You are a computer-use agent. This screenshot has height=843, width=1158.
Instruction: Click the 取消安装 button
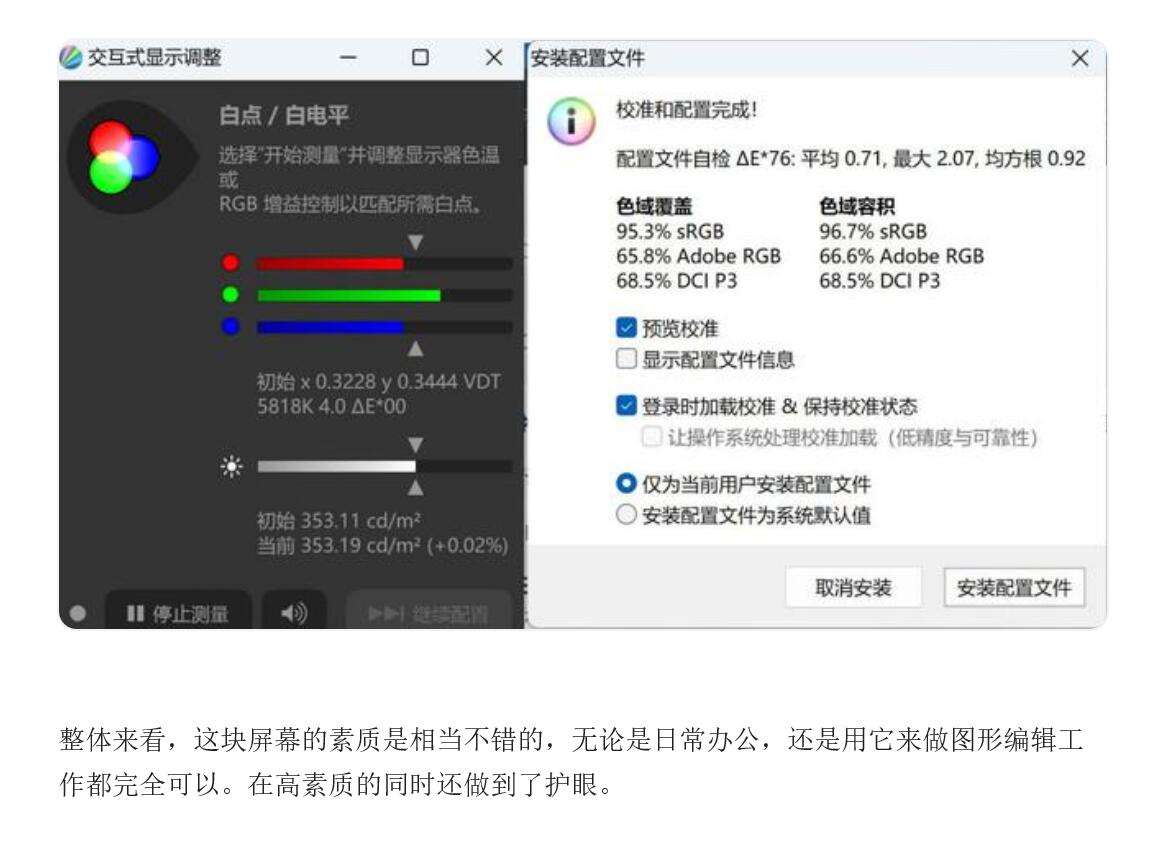click(853, 587)
